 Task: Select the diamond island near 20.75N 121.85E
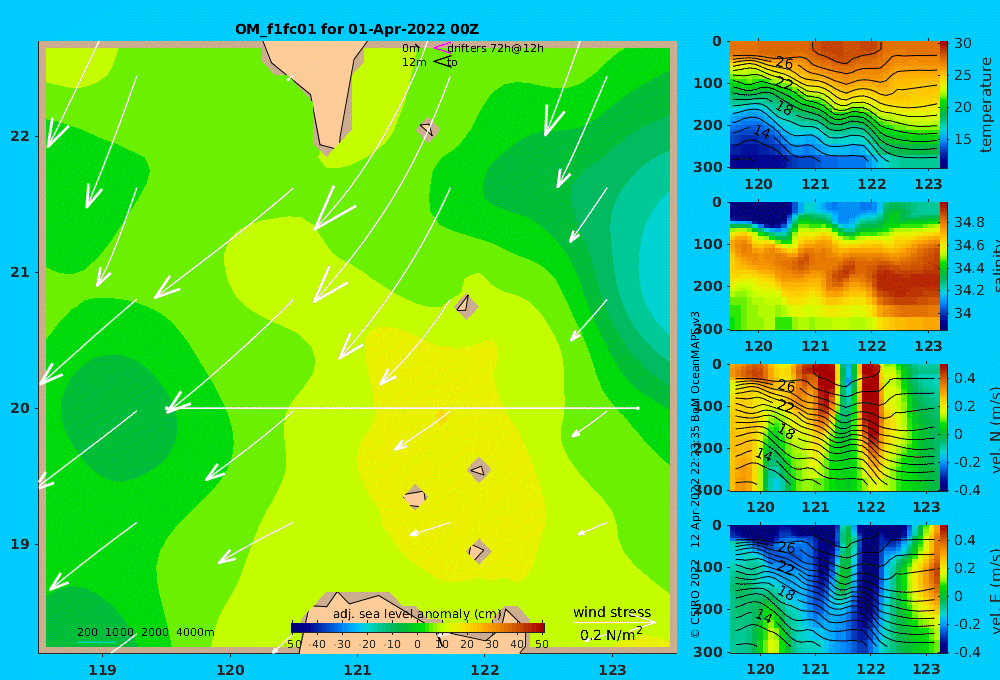(x=466, y=306)
